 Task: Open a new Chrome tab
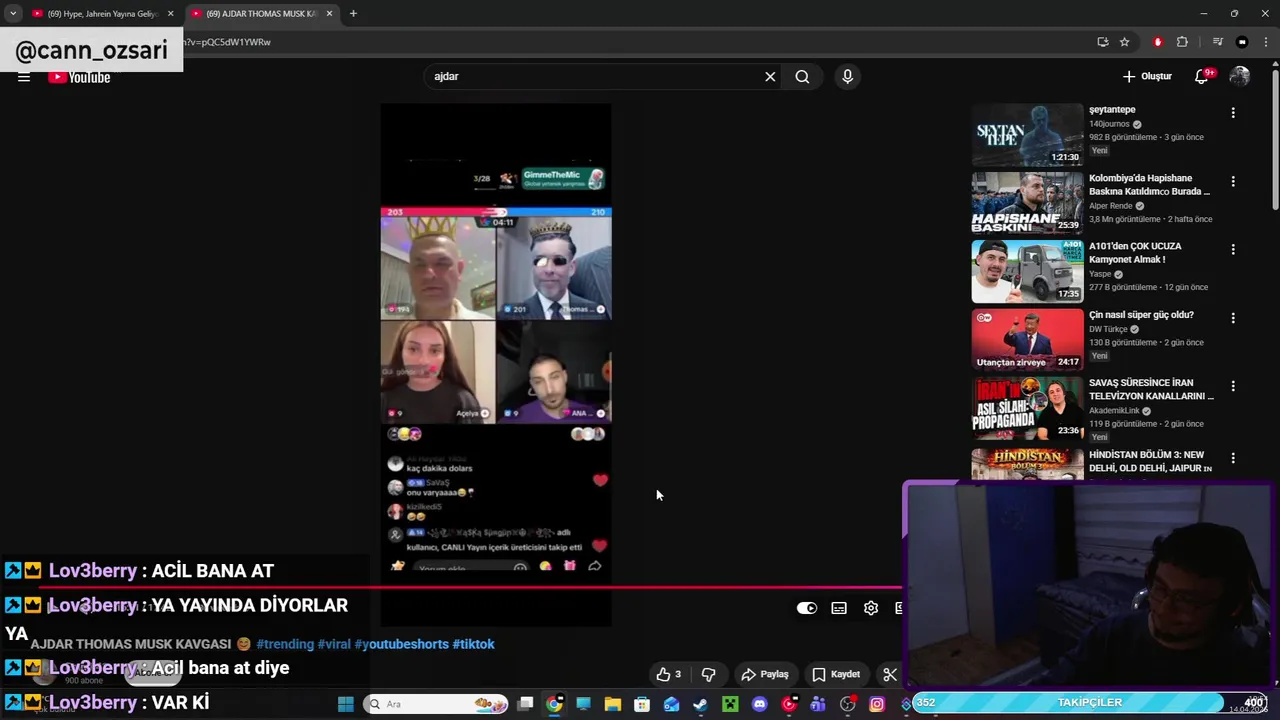point(353,13)
